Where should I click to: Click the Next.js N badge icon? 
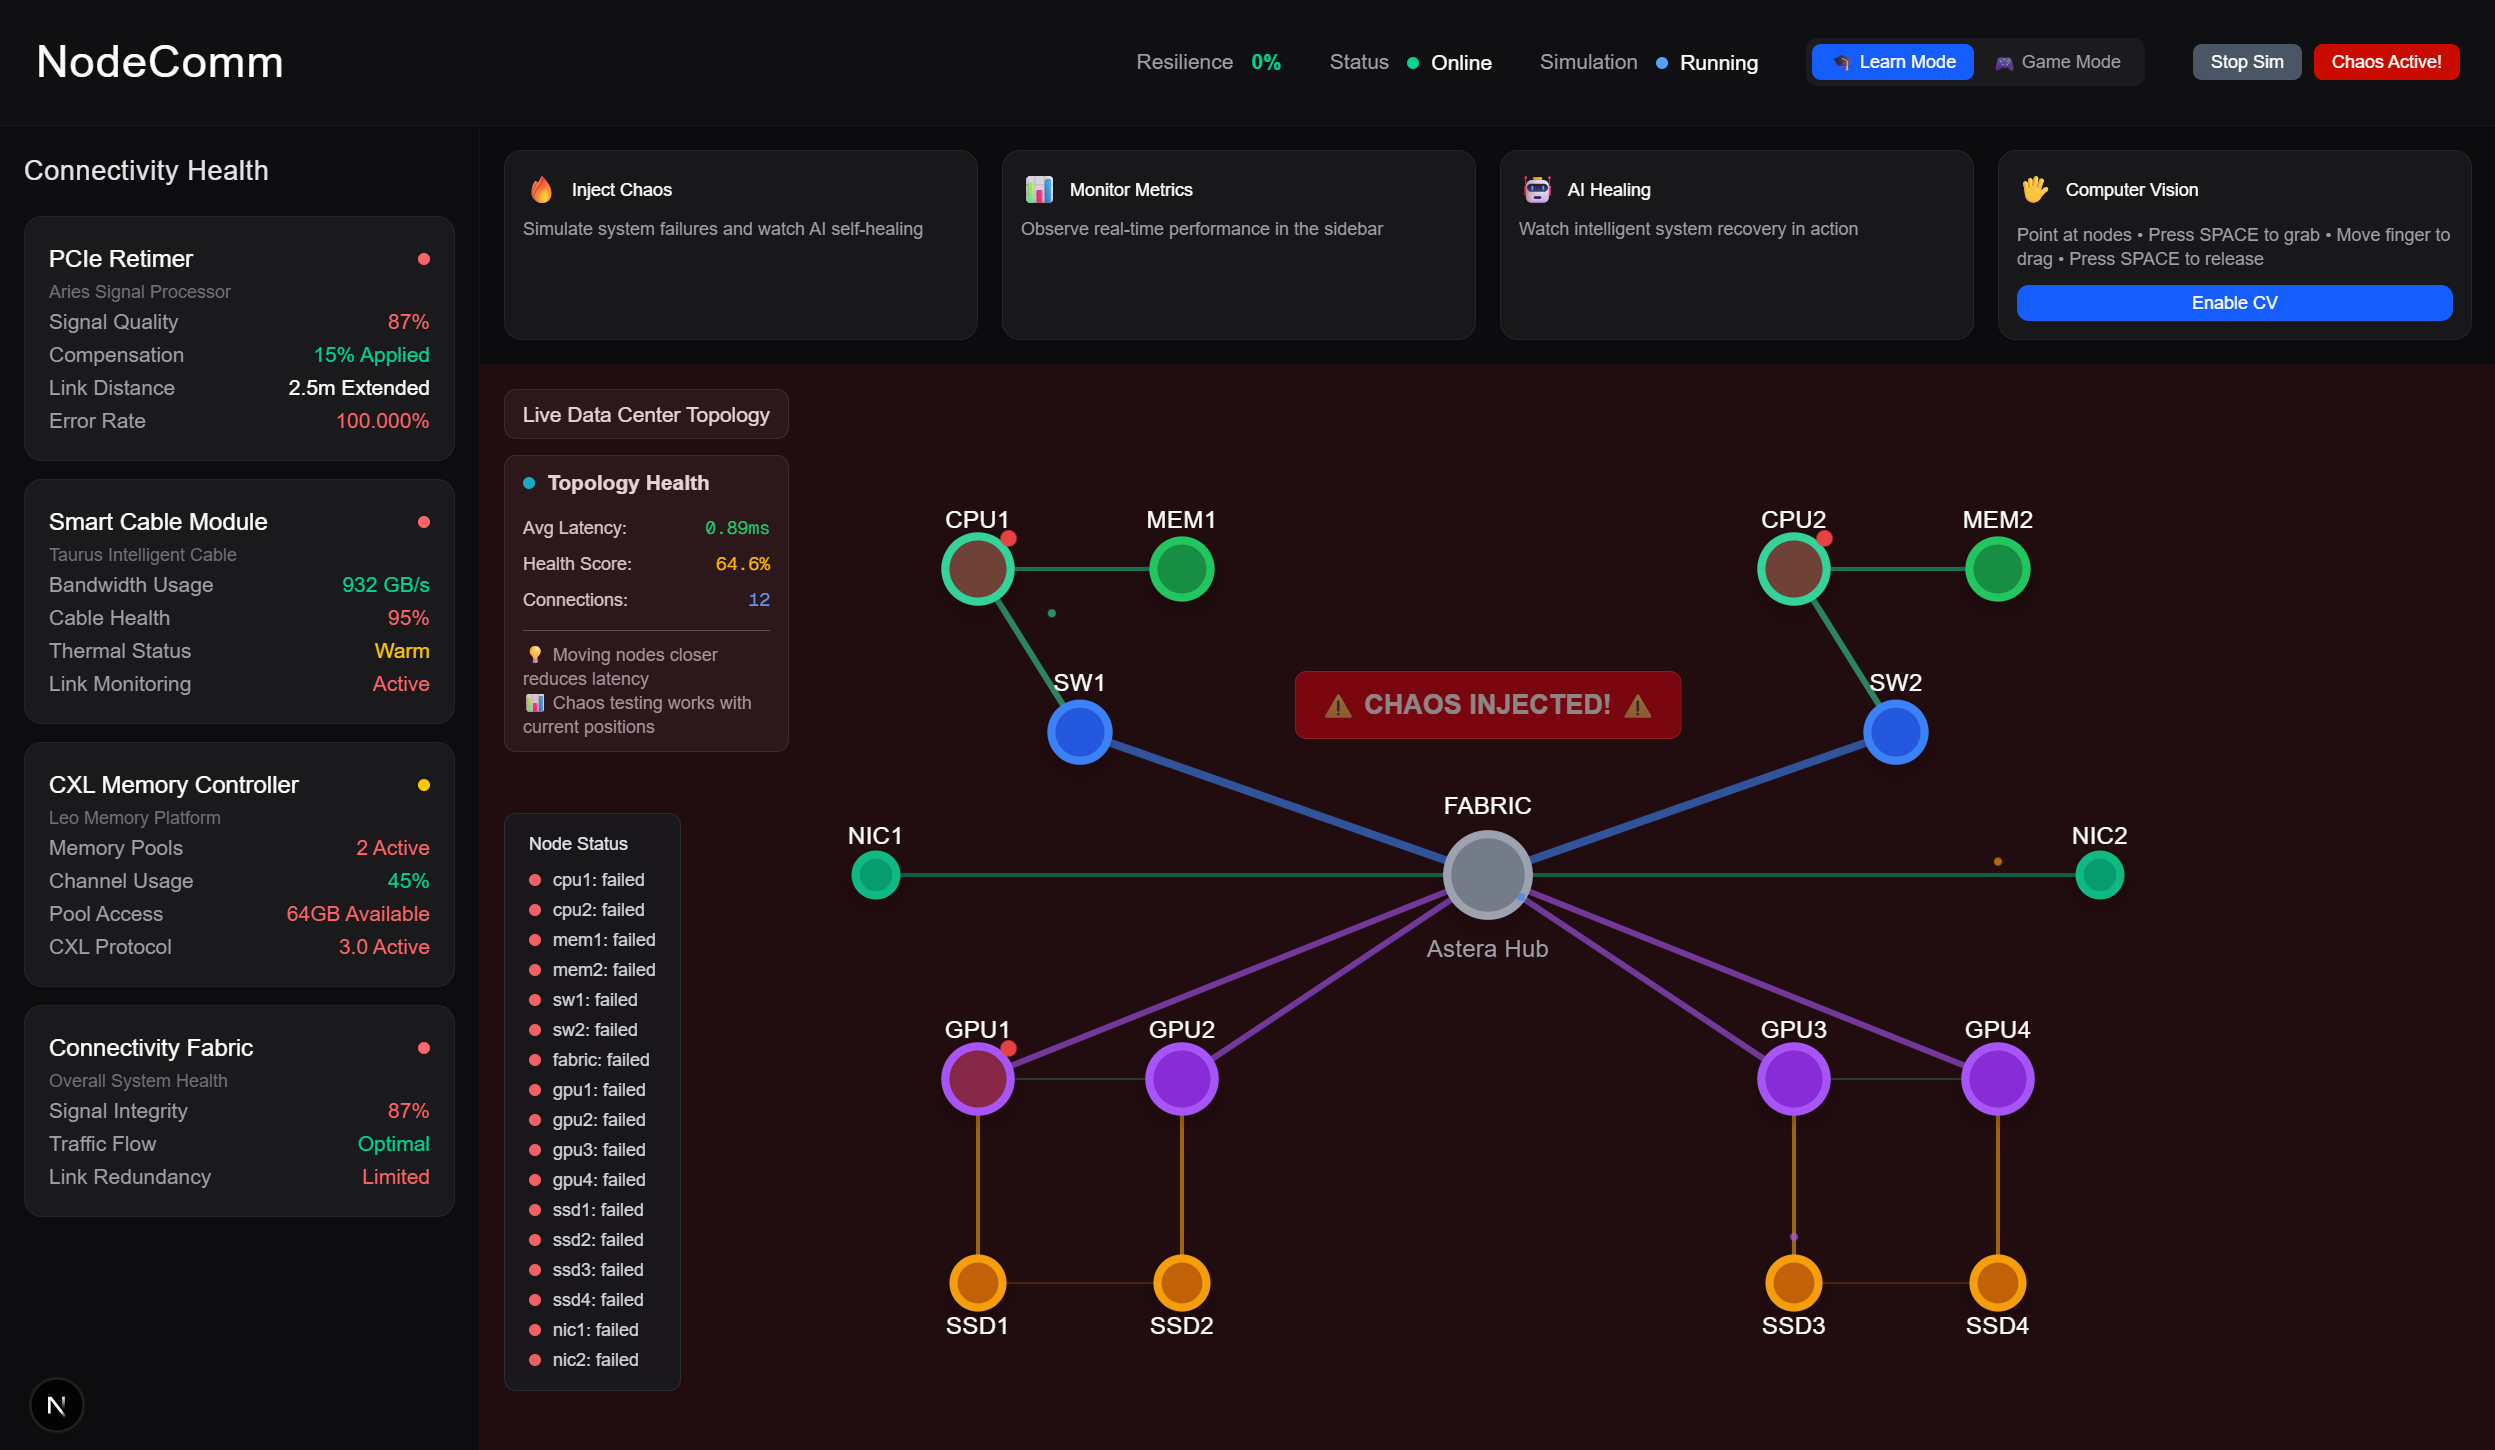coord(57,1405)
